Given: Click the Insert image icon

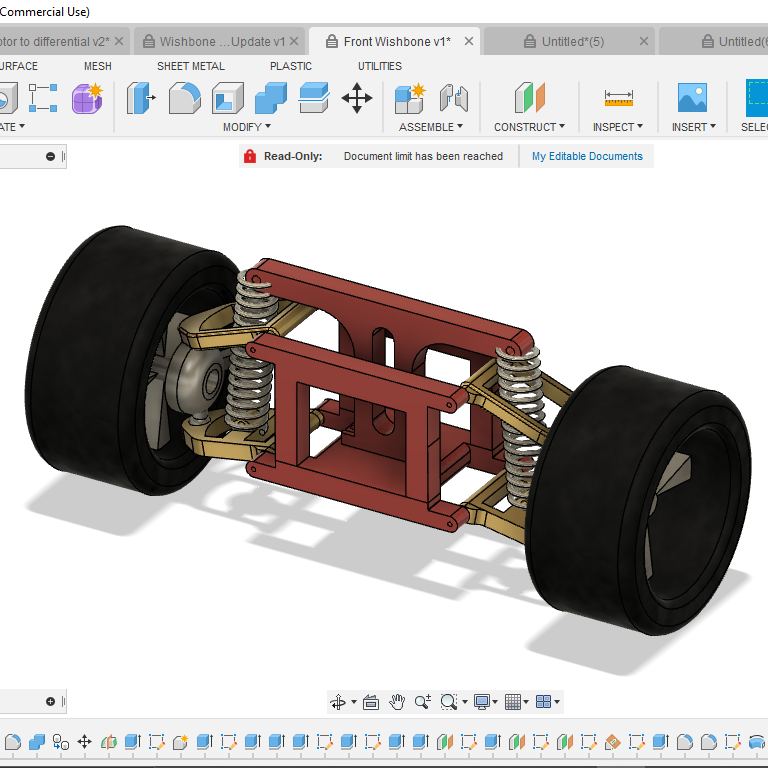Looking at the screenshot, I should click(x=692, y=97).
